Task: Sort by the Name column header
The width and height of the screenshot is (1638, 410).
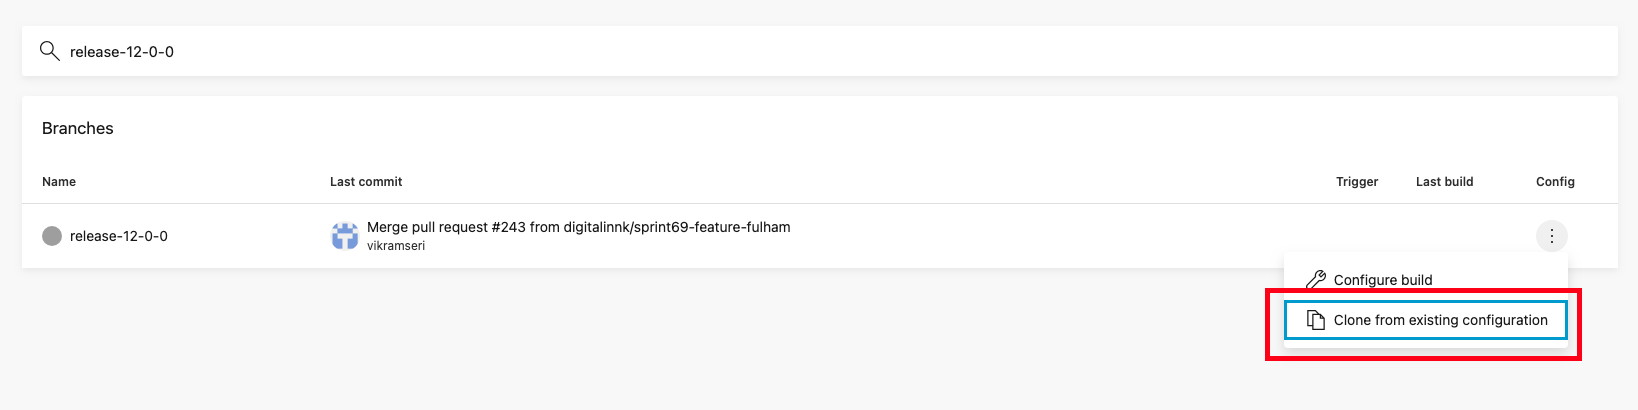Action: [59, 181]
